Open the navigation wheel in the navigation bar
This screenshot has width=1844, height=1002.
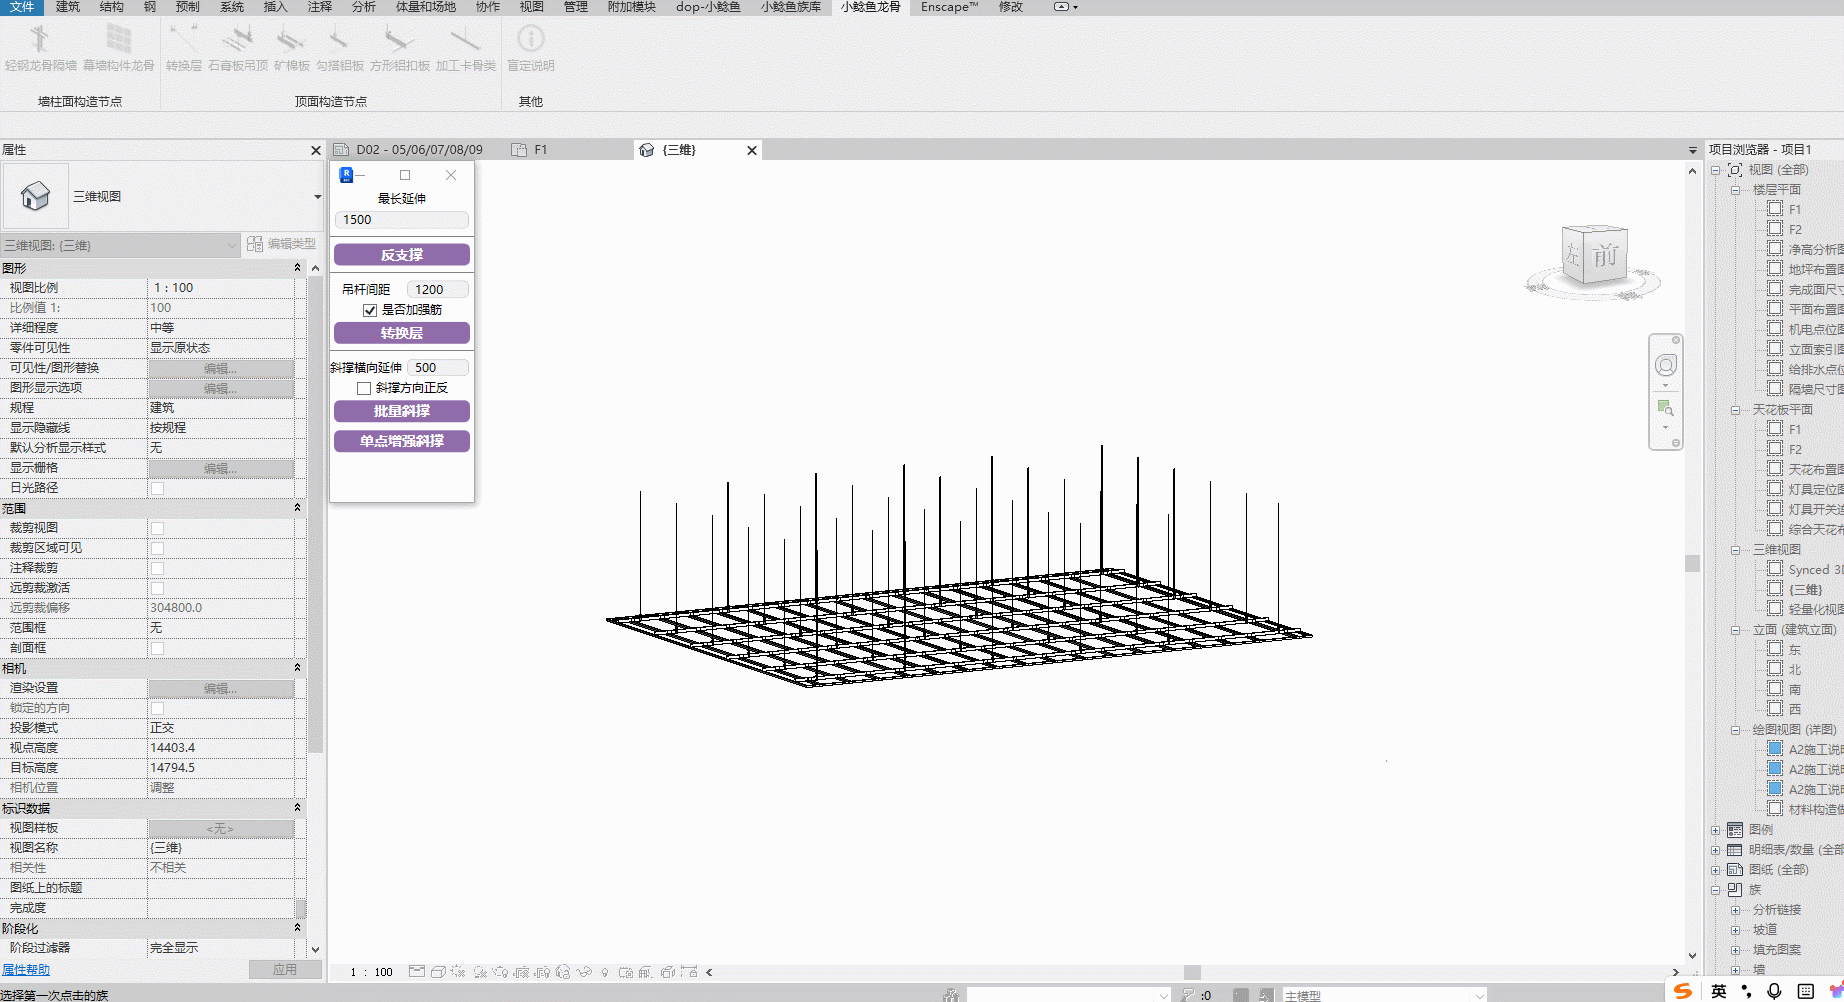(1665, 366)
